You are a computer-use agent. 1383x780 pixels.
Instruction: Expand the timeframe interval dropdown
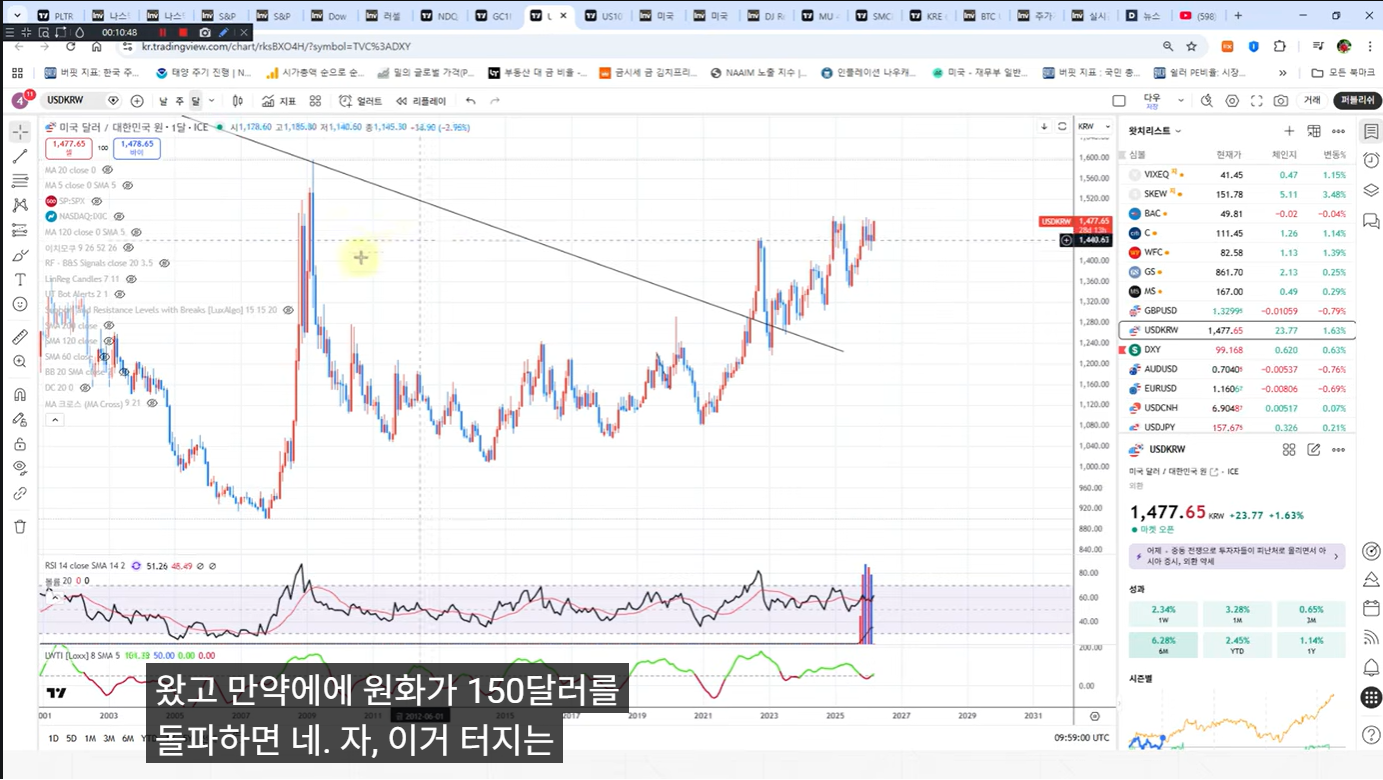(x=212, y=101)
